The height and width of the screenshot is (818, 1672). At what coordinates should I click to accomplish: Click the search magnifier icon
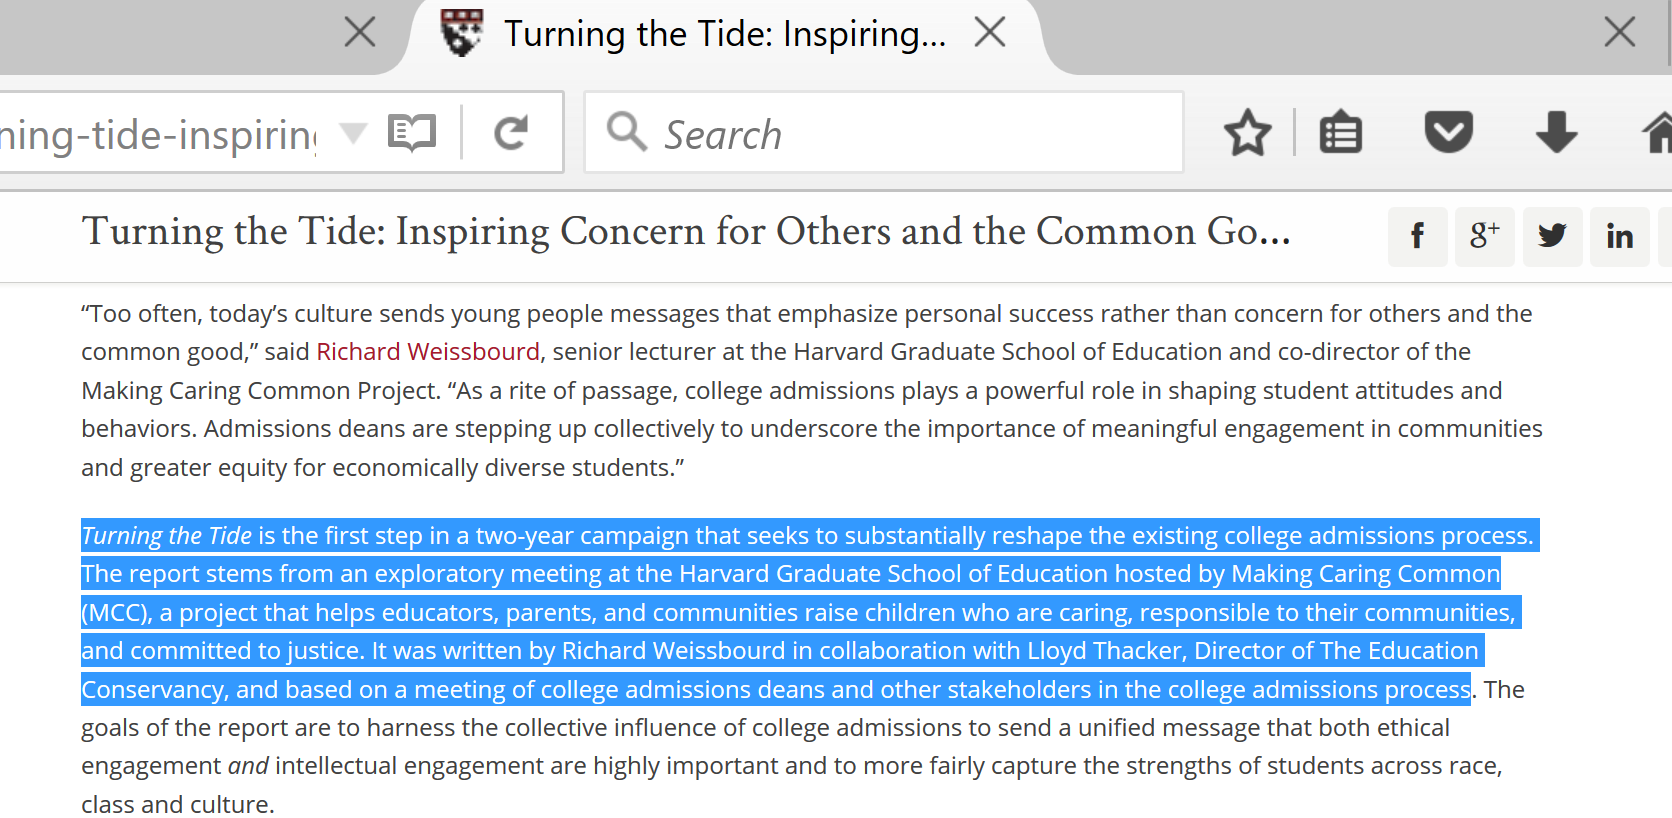click(627, 132)
